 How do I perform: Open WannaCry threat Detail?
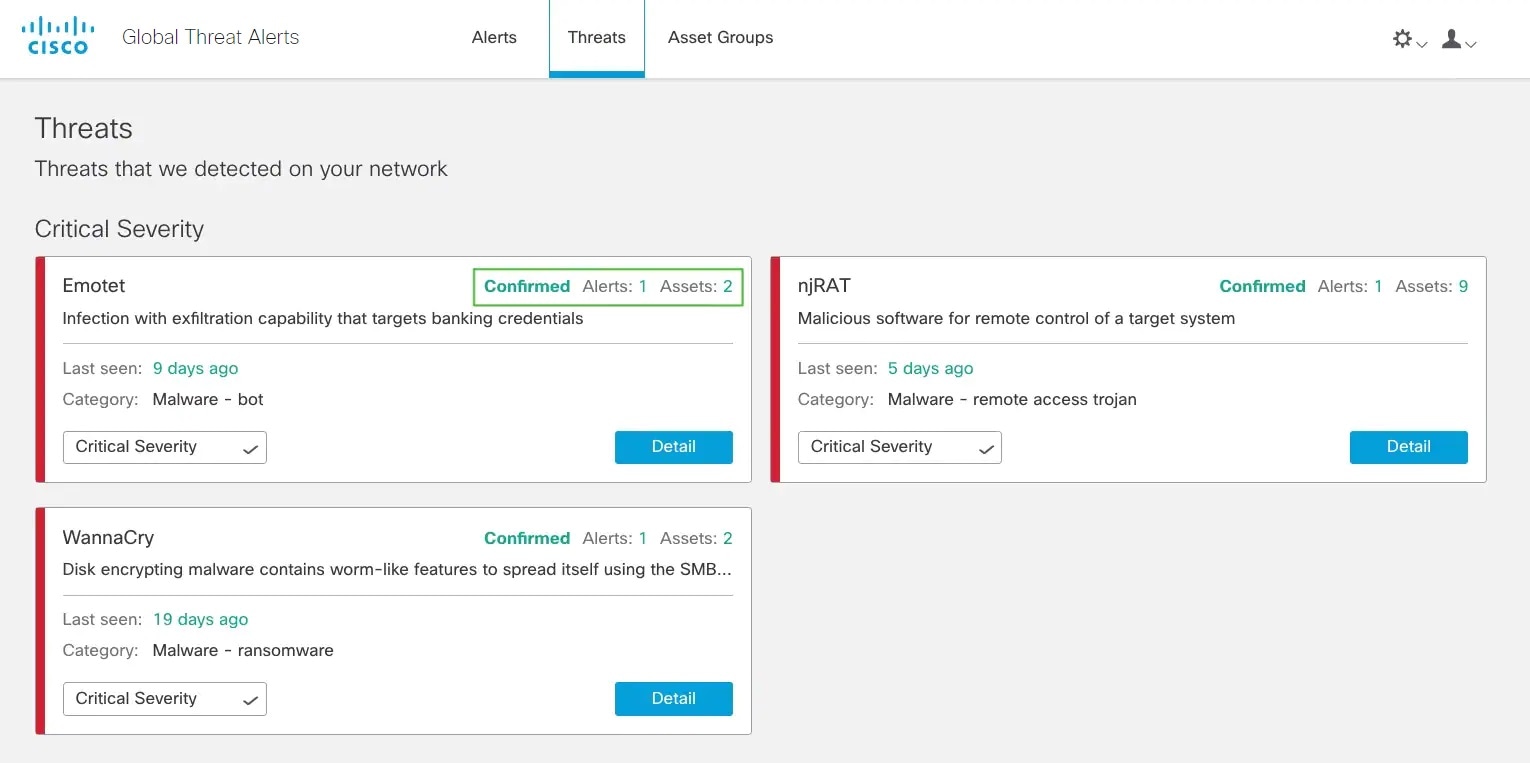(674, 699)
